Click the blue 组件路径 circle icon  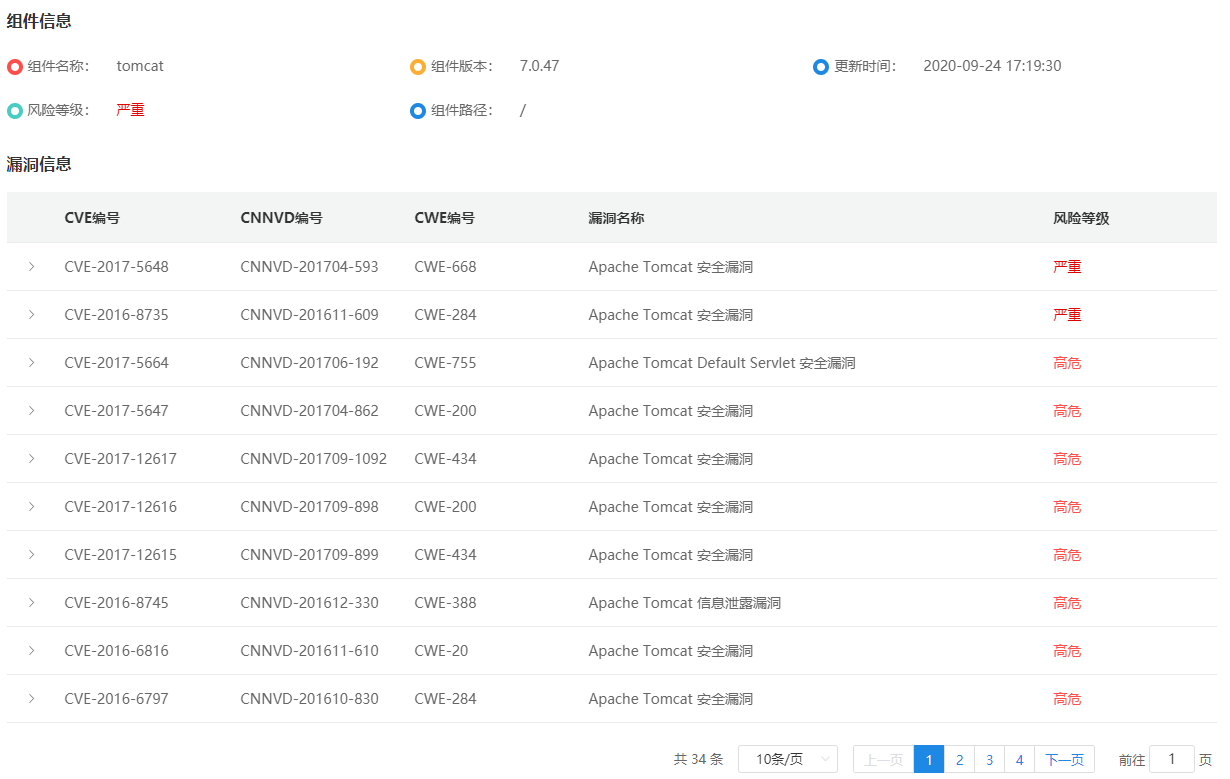[x=418, y=111]
